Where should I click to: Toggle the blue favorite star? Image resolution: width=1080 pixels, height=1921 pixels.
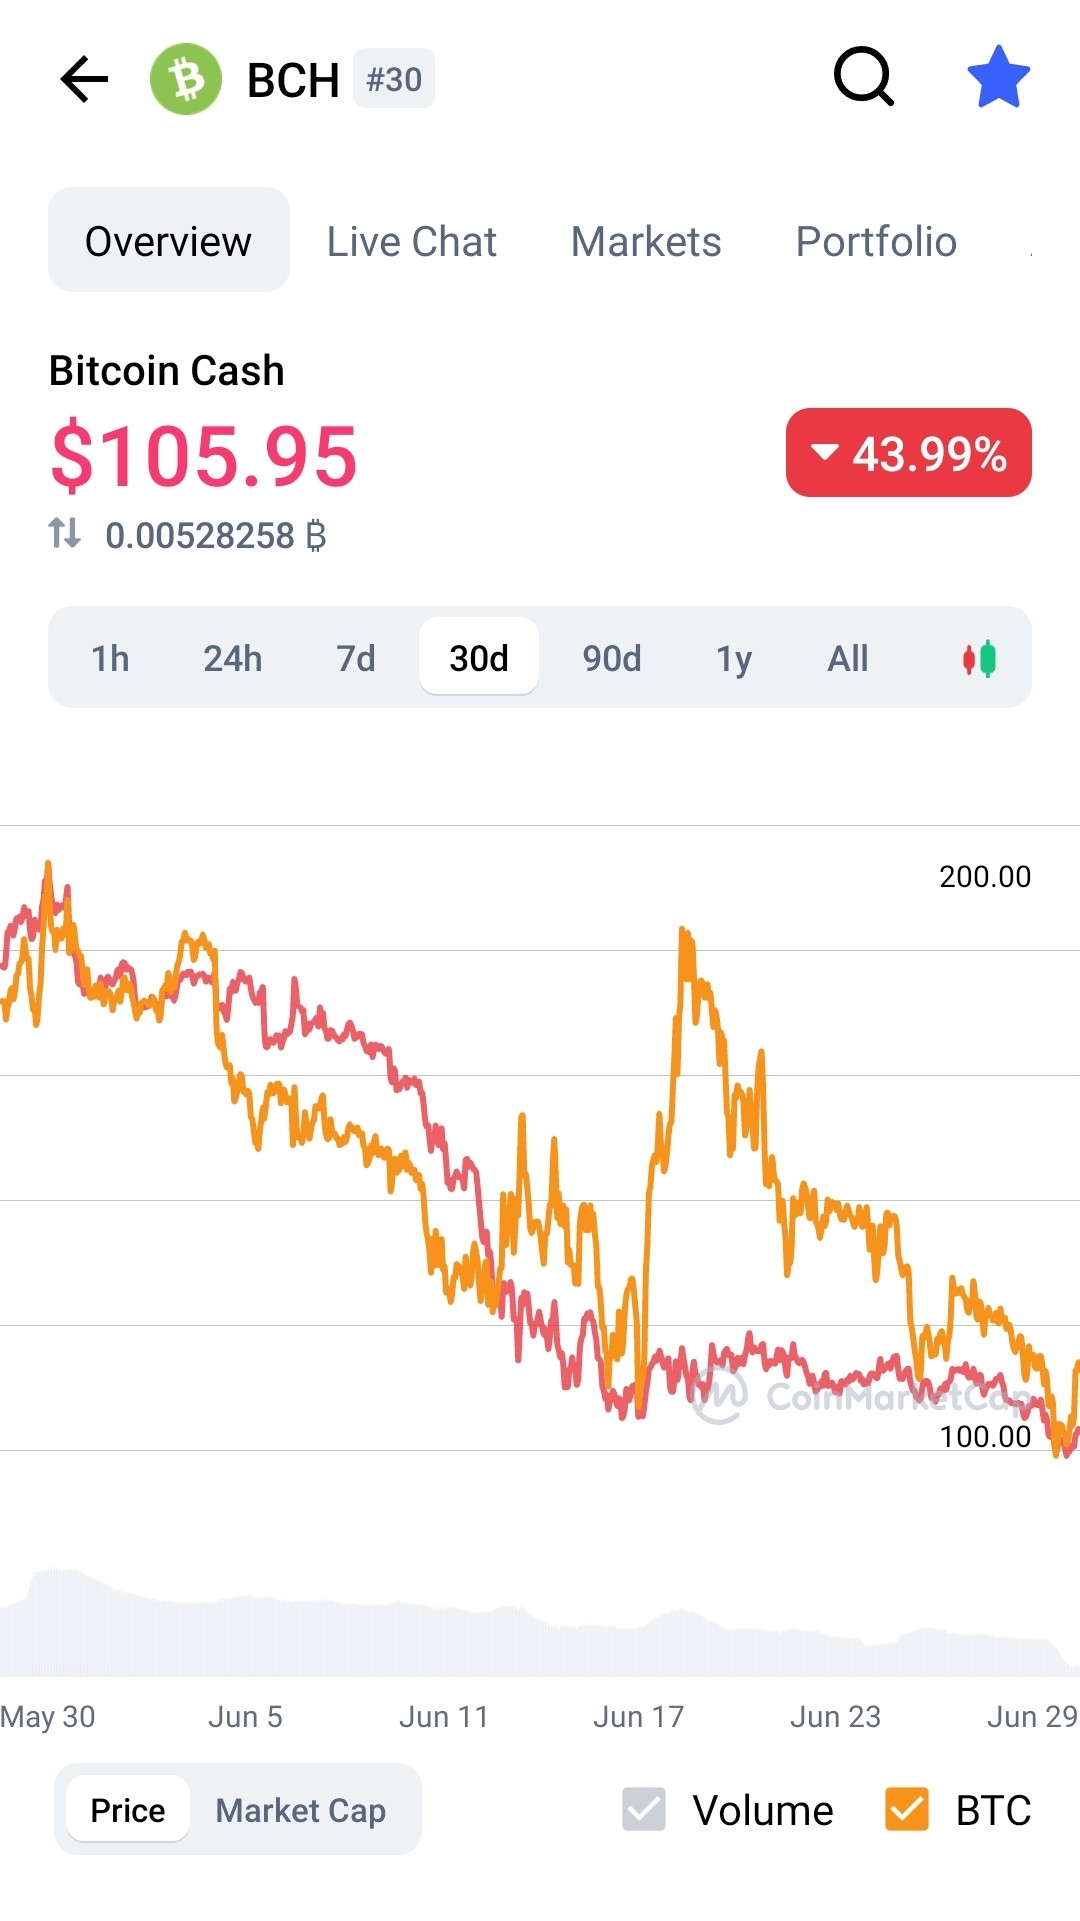tap(999, 77)
